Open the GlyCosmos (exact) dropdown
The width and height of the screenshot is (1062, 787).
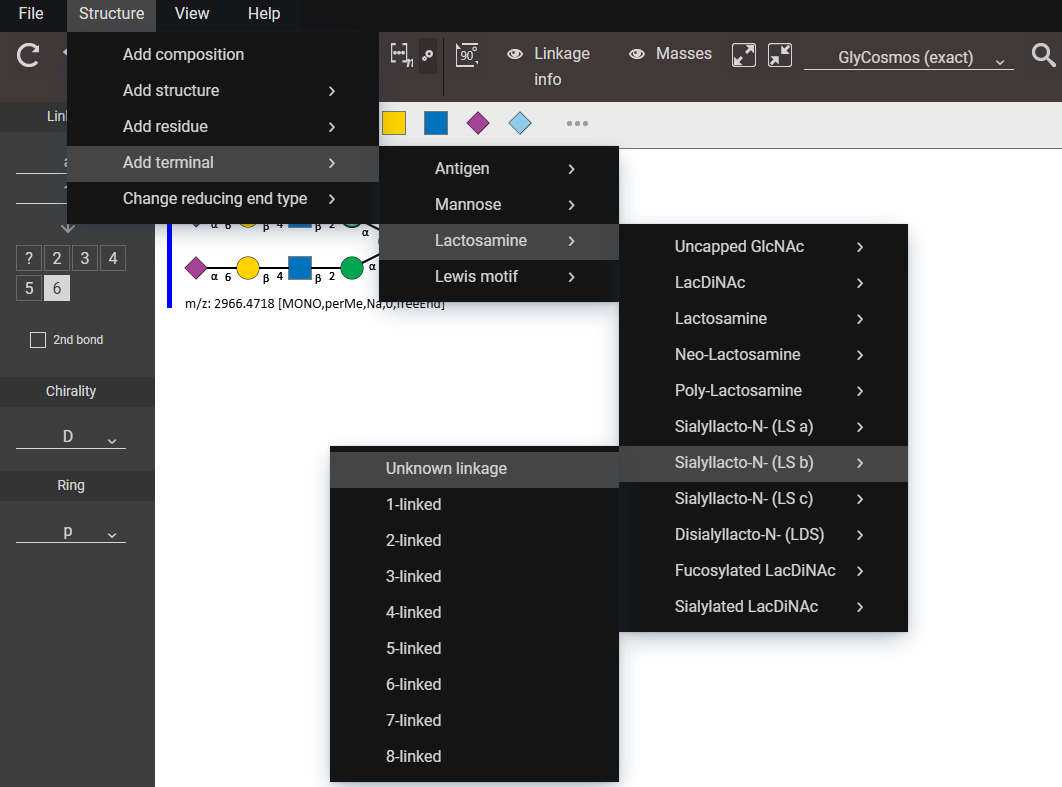908,58
